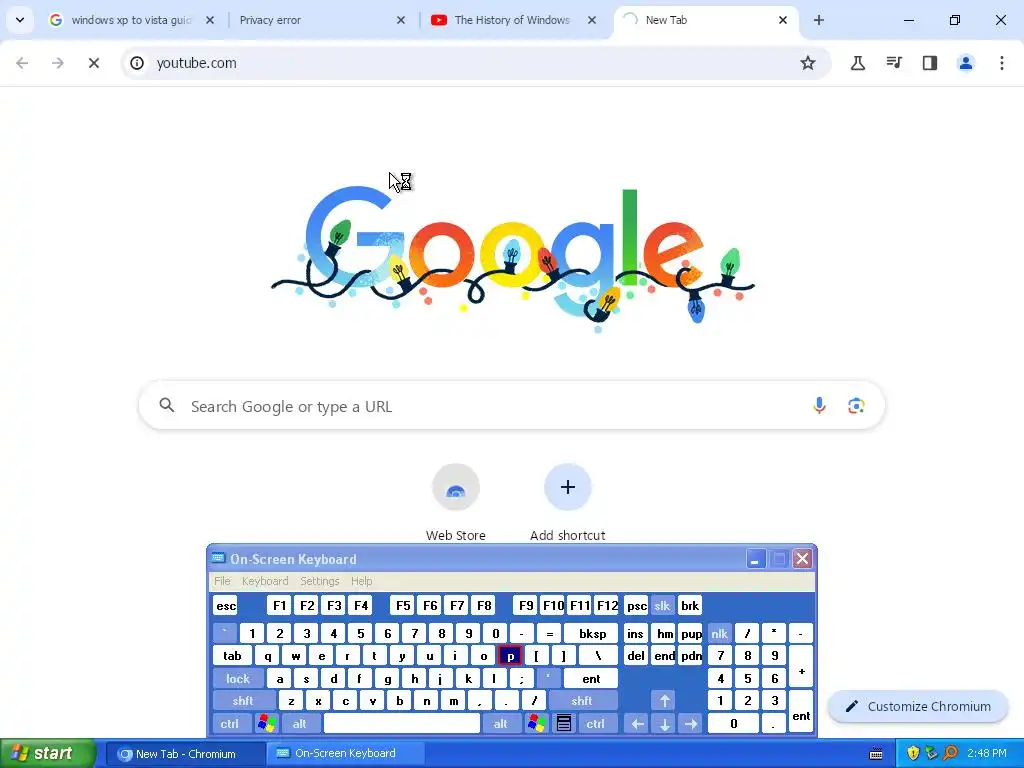Open the media controls icon in toolbar

[894, 63]
